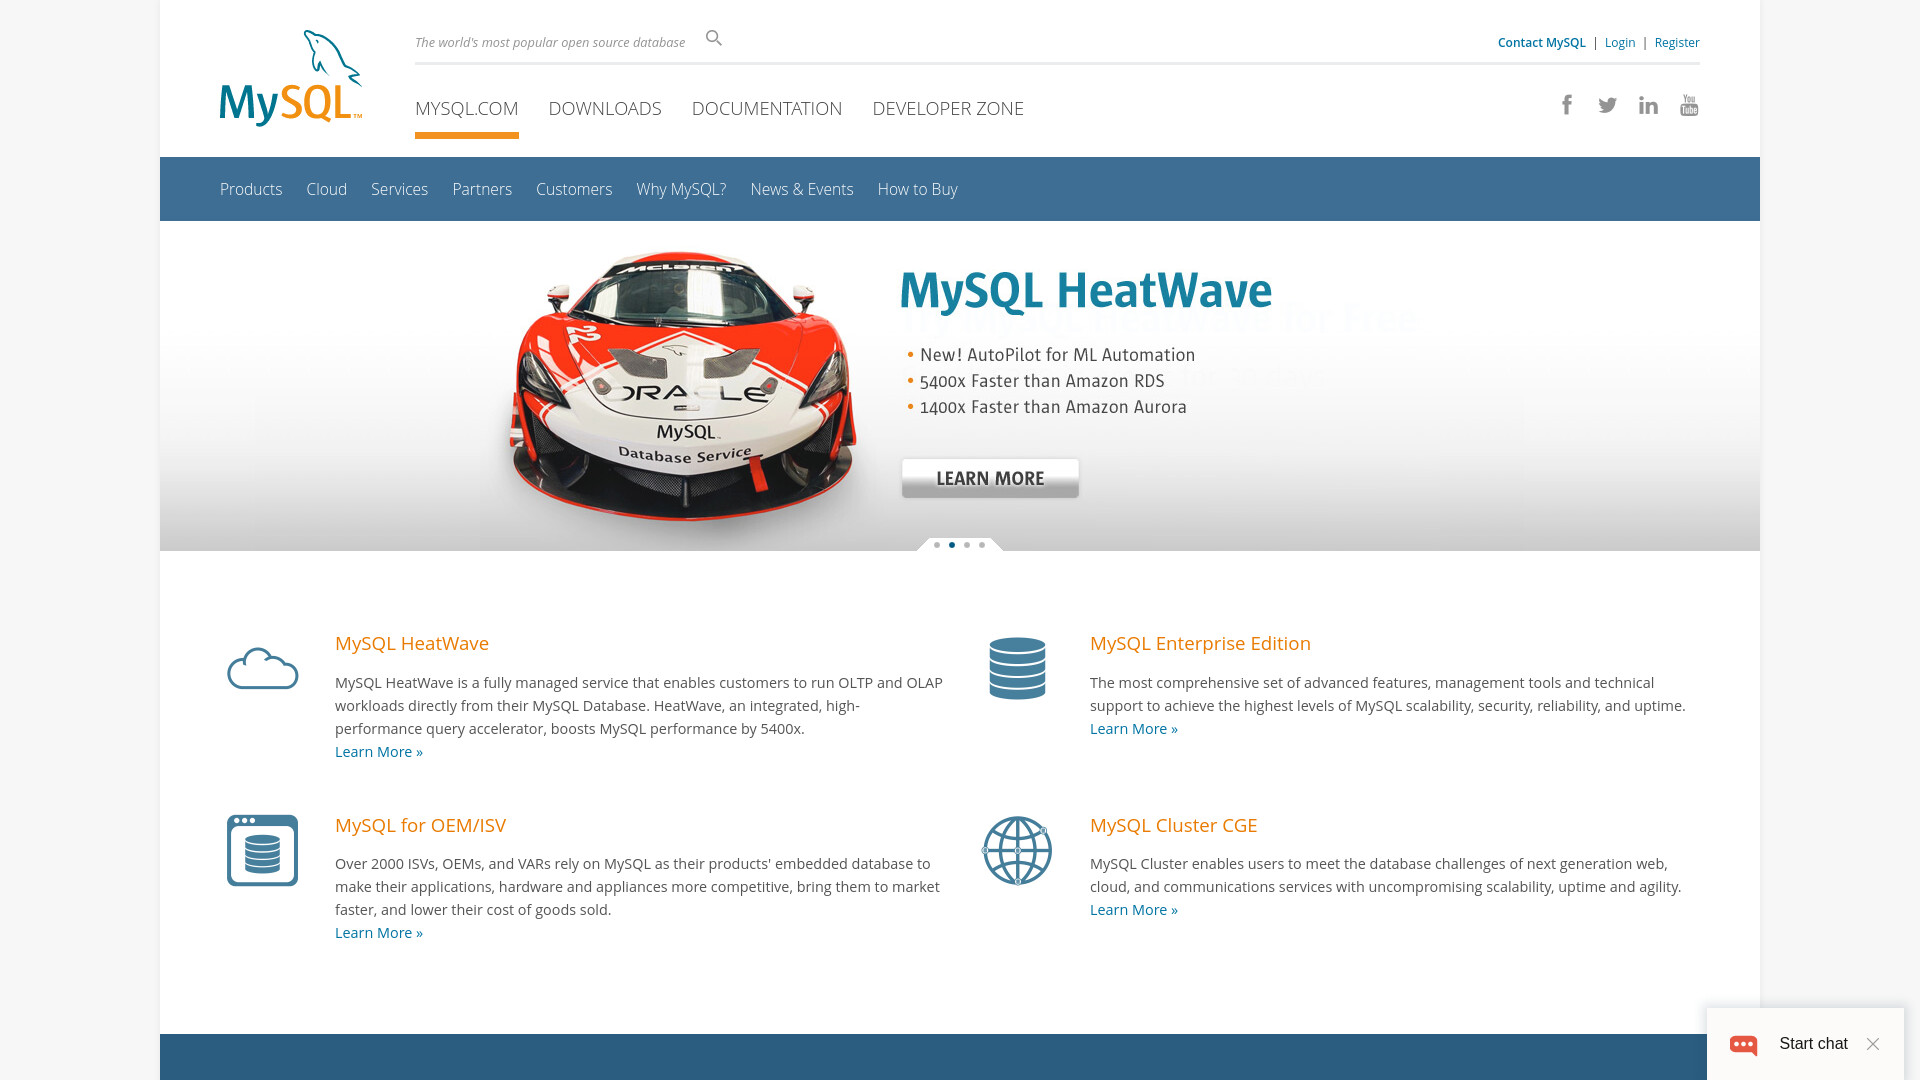Click the MySQL Enterprise Edition heading
The height and width of the screenshot is (1080, 1920).
click(x=1200, y=643)
